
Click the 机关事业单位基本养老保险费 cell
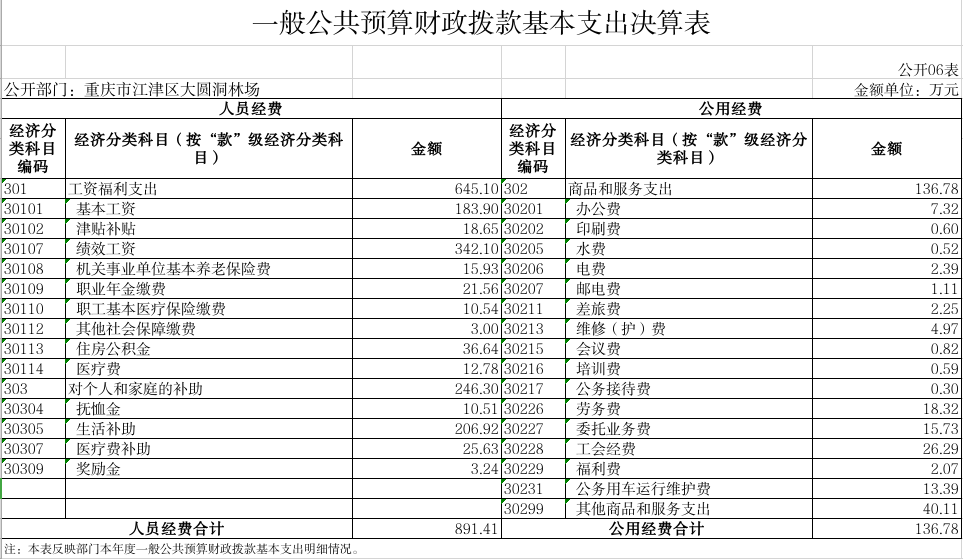[209, 268]
